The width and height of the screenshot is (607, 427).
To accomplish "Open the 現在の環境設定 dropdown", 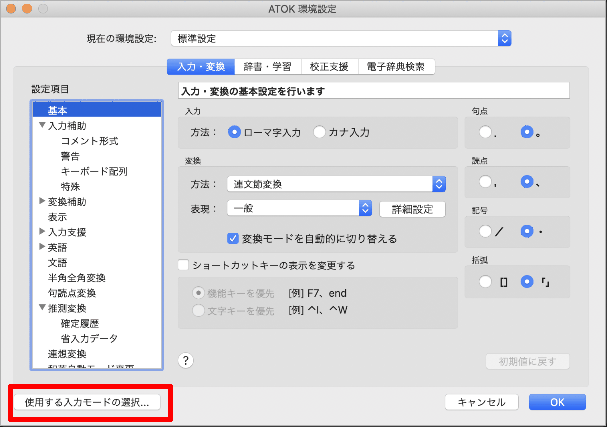I will coord(504,39).
